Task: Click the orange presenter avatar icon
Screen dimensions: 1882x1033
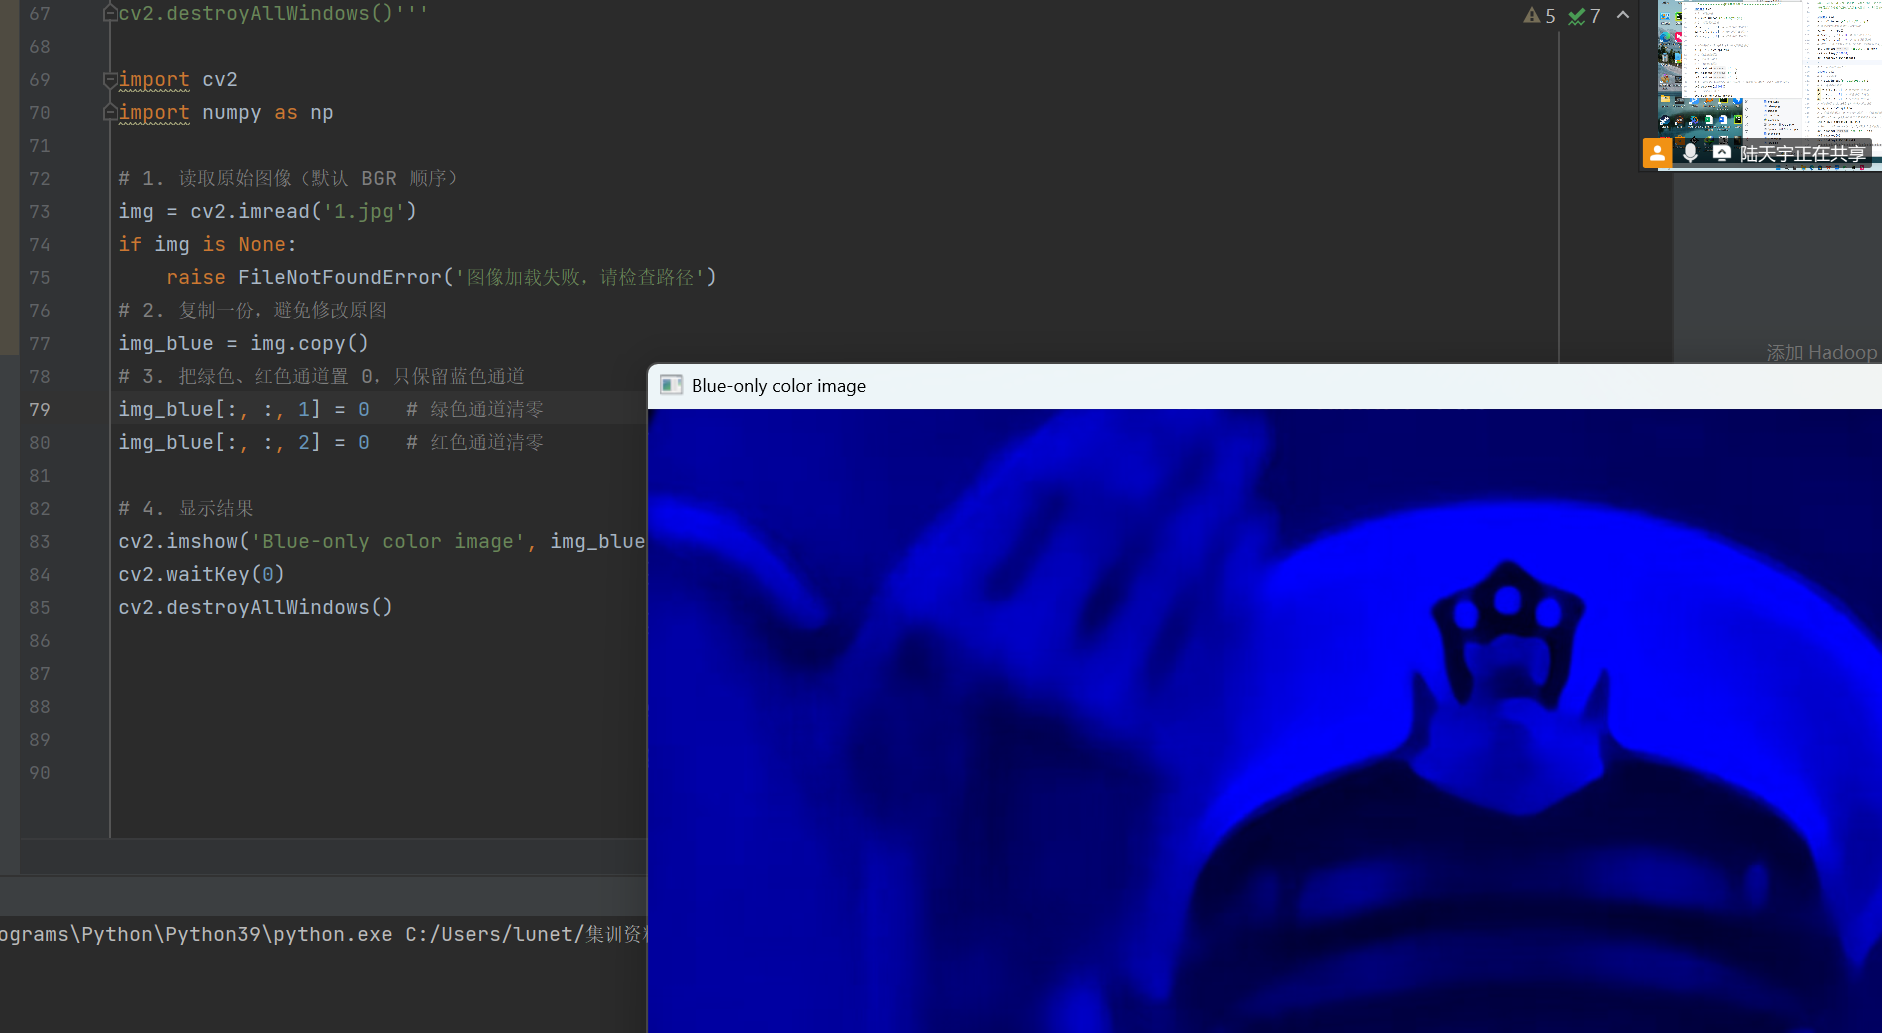Action: pyautogui.click(x=1657, y=153)
